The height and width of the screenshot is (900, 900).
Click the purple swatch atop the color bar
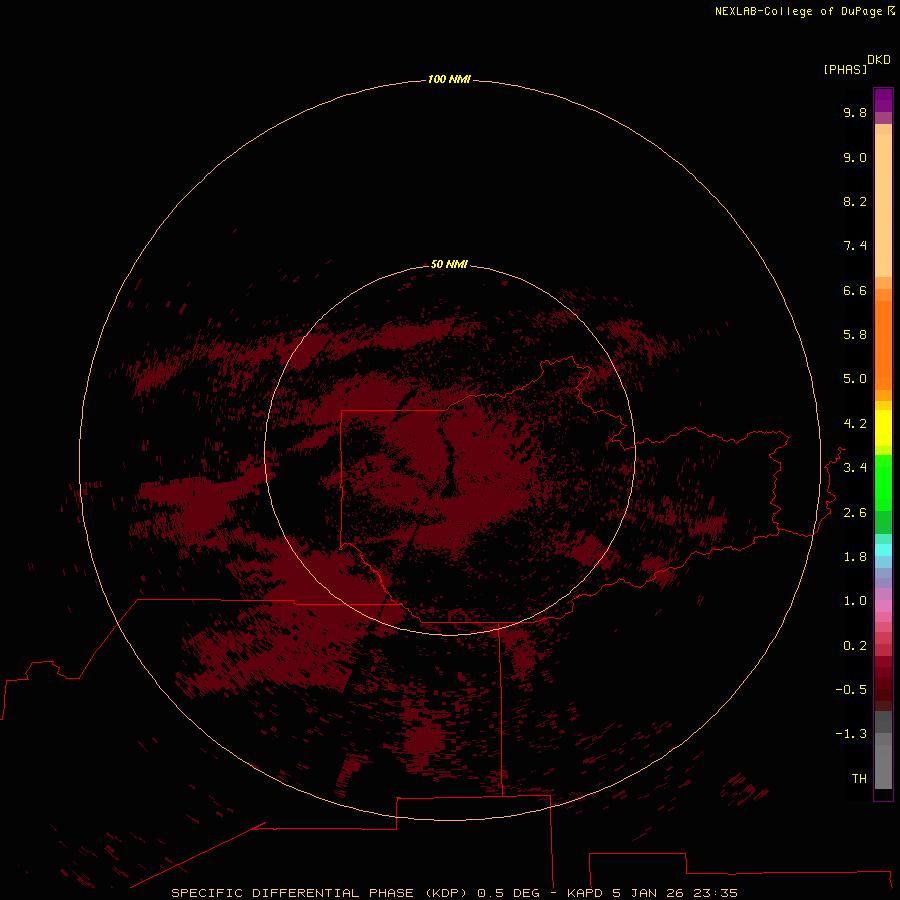point(883,100)
